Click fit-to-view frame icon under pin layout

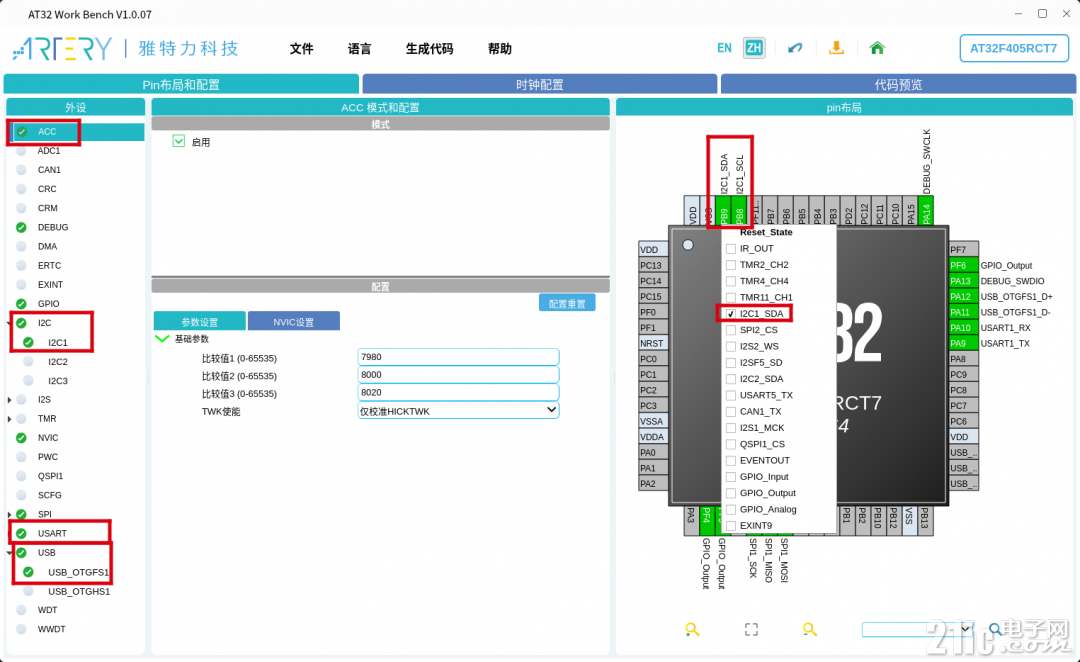[x=751, y=629]
